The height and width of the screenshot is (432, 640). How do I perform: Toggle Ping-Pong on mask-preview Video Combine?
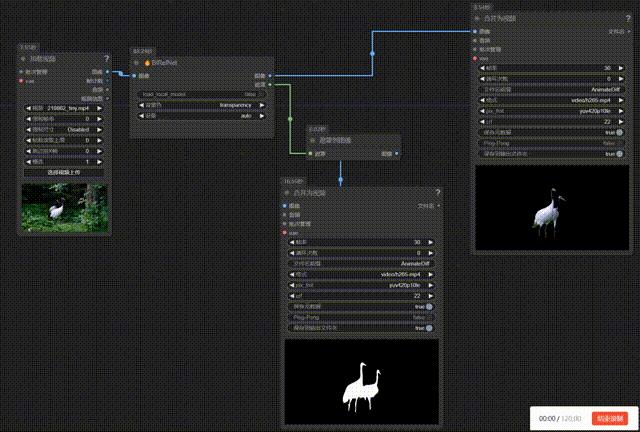click(361, 317)
